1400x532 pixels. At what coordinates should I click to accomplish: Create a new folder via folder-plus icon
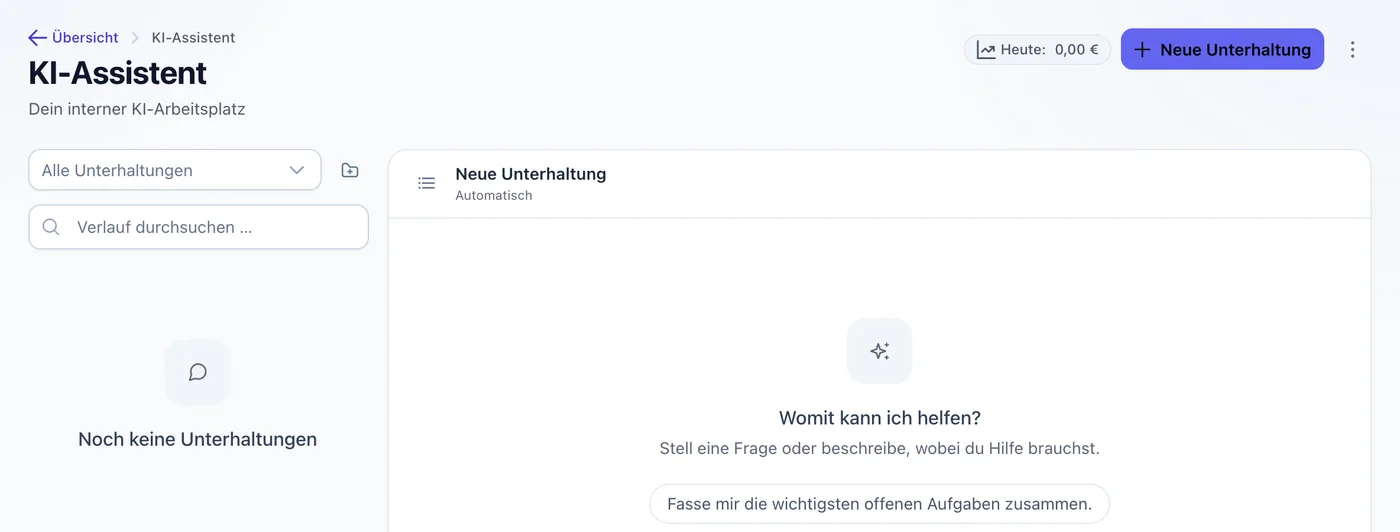[x=350, y=170]
